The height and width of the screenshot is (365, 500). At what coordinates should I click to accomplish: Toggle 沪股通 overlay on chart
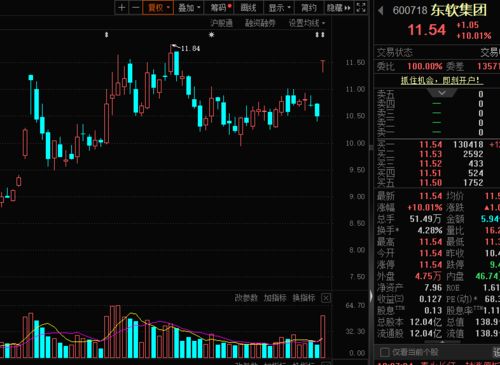(x=221, y=23)
